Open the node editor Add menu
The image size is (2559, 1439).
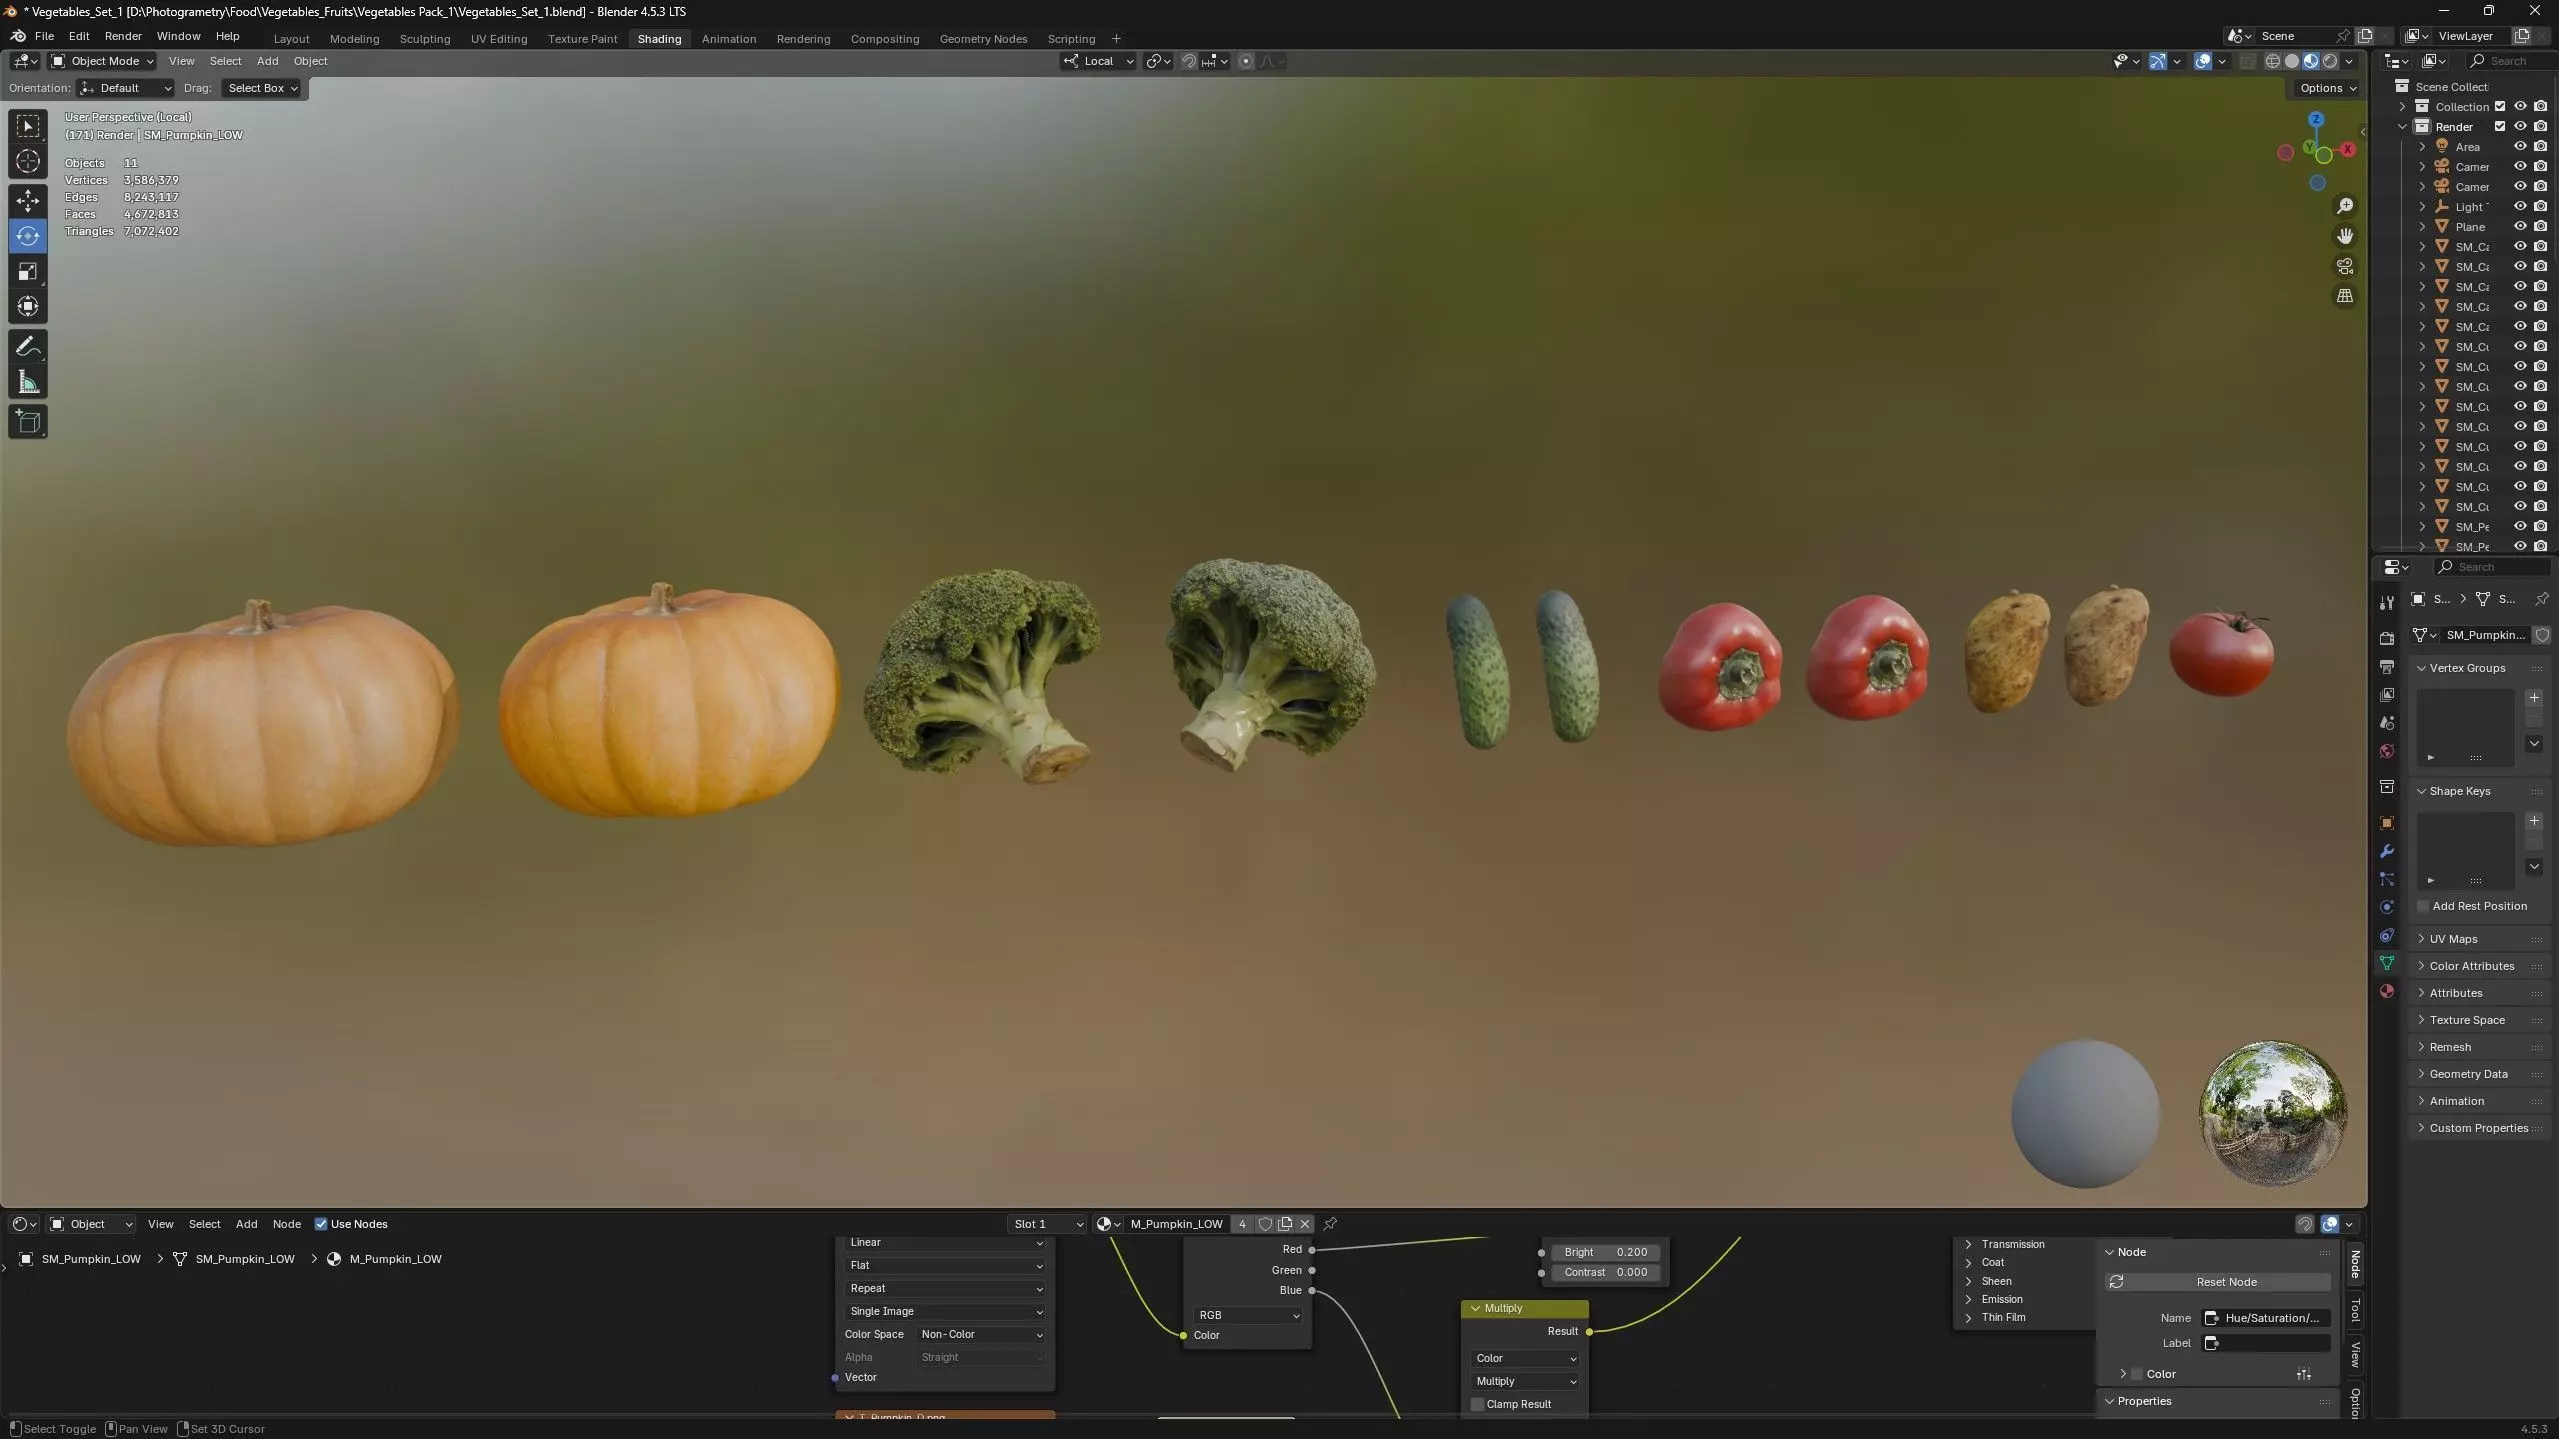[246, 1224]
